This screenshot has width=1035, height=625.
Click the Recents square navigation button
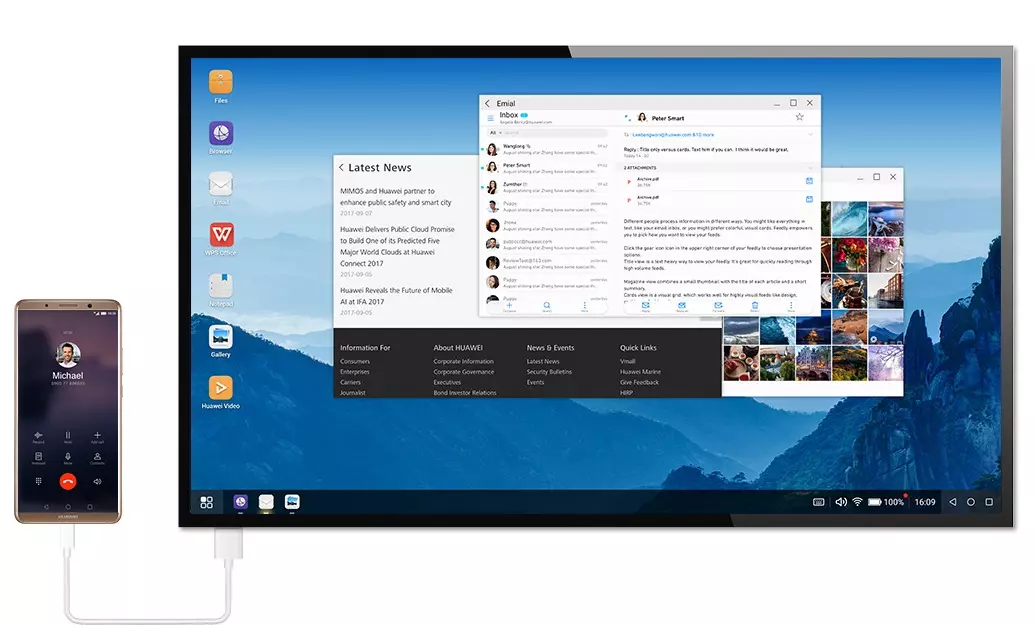pyautogui.click(x=989, y=502)
